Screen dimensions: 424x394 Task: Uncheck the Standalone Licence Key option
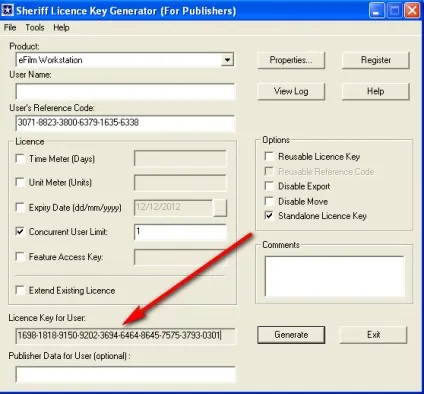click(269, 216)
